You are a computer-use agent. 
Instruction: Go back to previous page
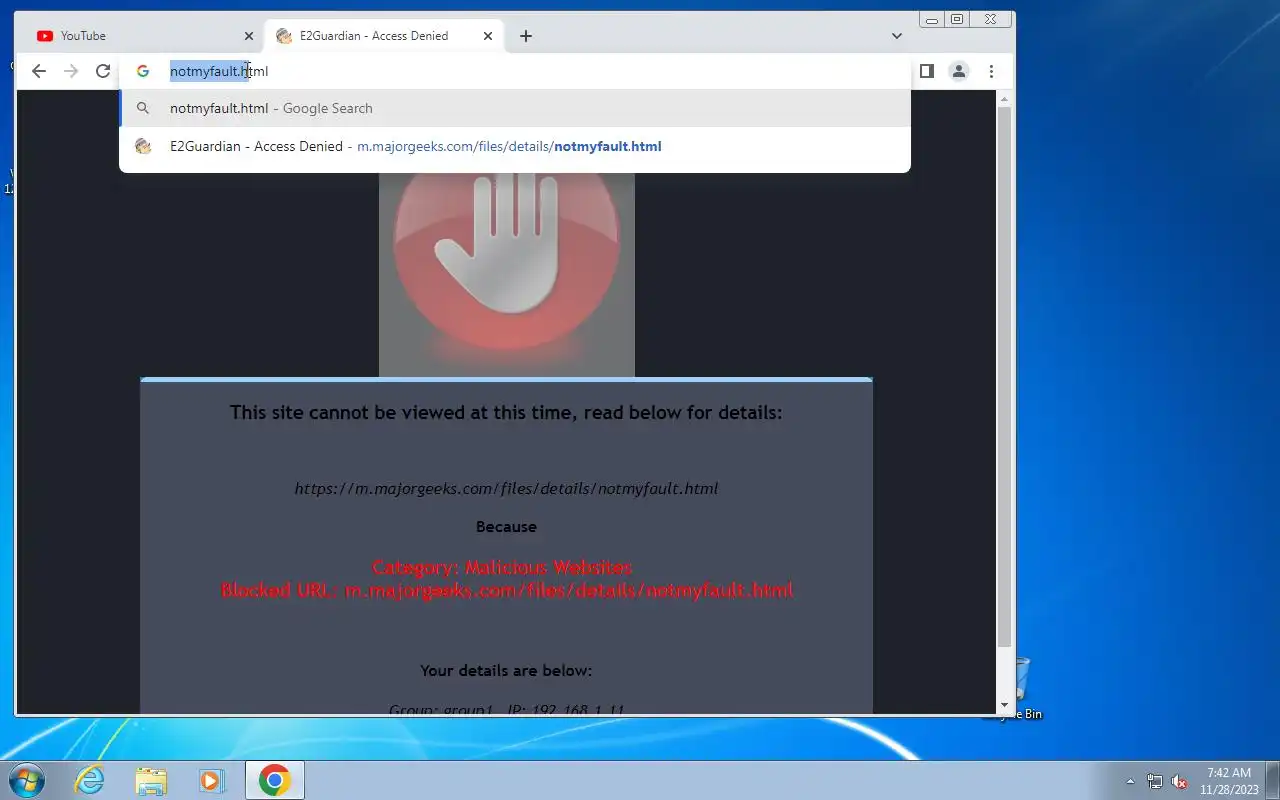(x=39, y=71)
